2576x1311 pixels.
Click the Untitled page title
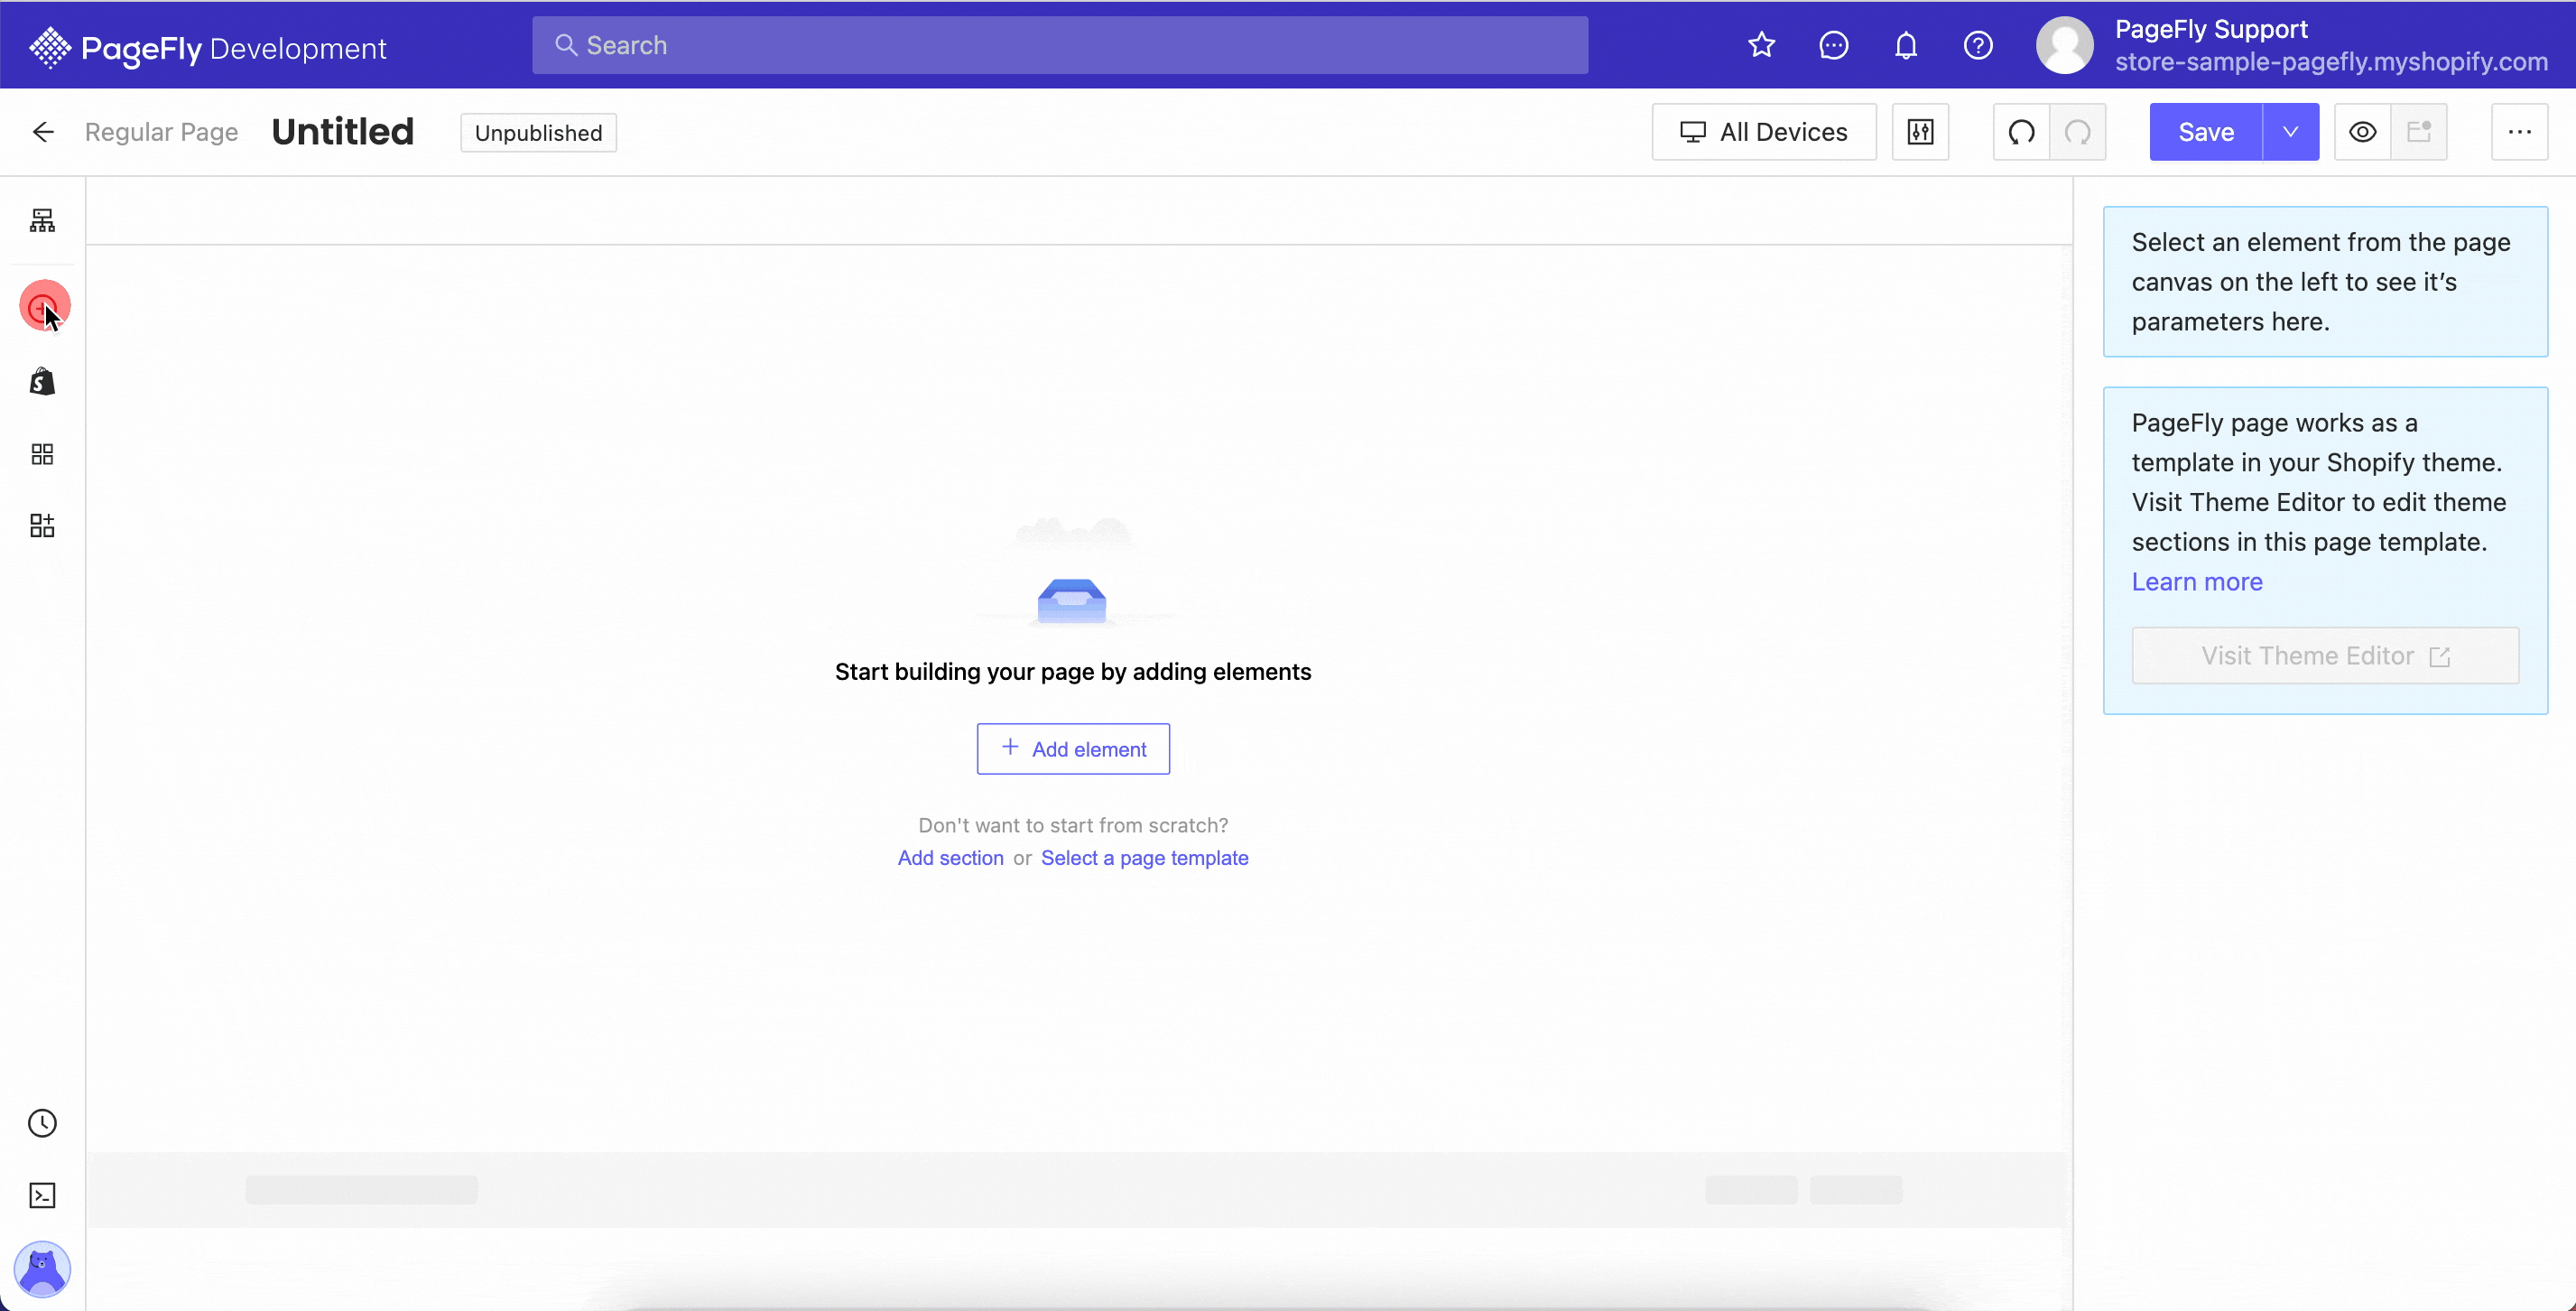point(343,132)
